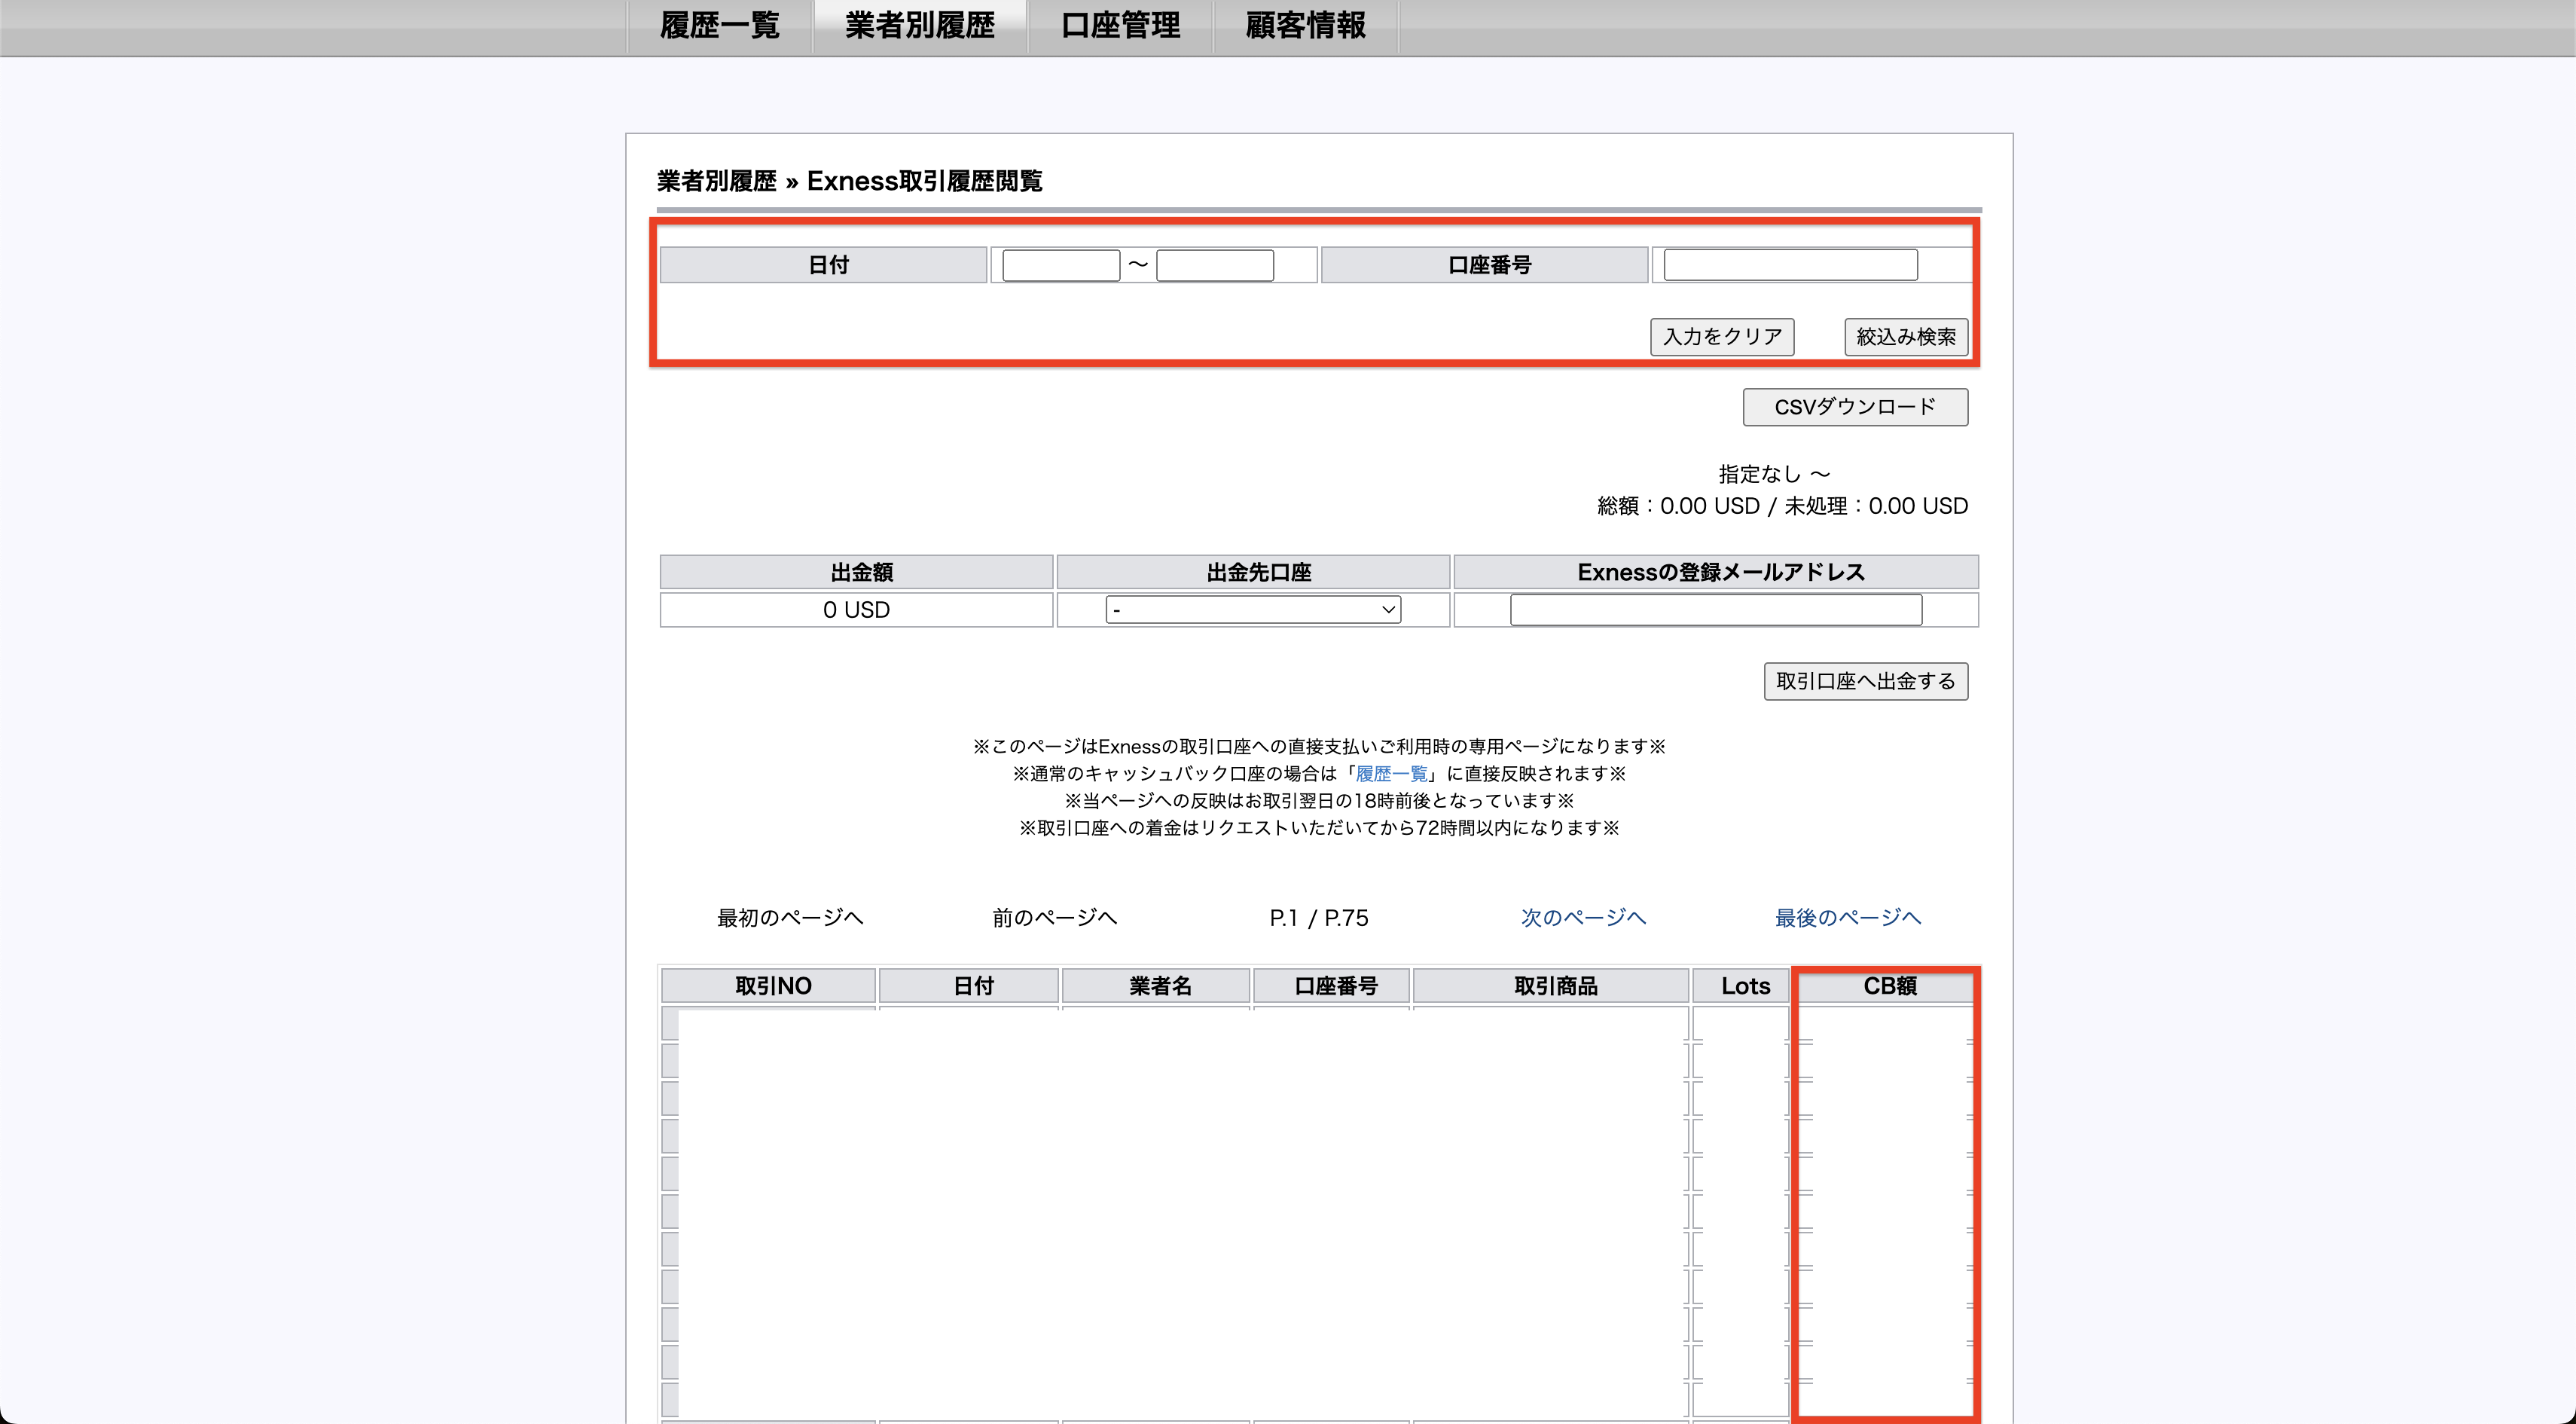Click the Exness registered email input field

coord(1716,609)
